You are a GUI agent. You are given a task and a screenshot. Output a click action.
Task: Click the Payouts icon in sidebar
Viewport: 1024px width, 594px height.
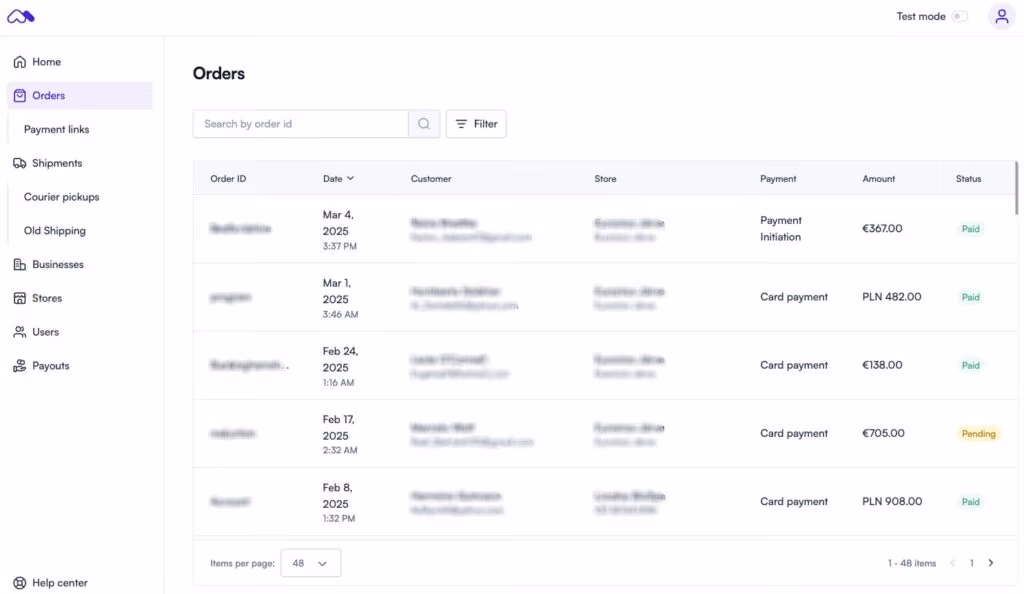[20, 366]
